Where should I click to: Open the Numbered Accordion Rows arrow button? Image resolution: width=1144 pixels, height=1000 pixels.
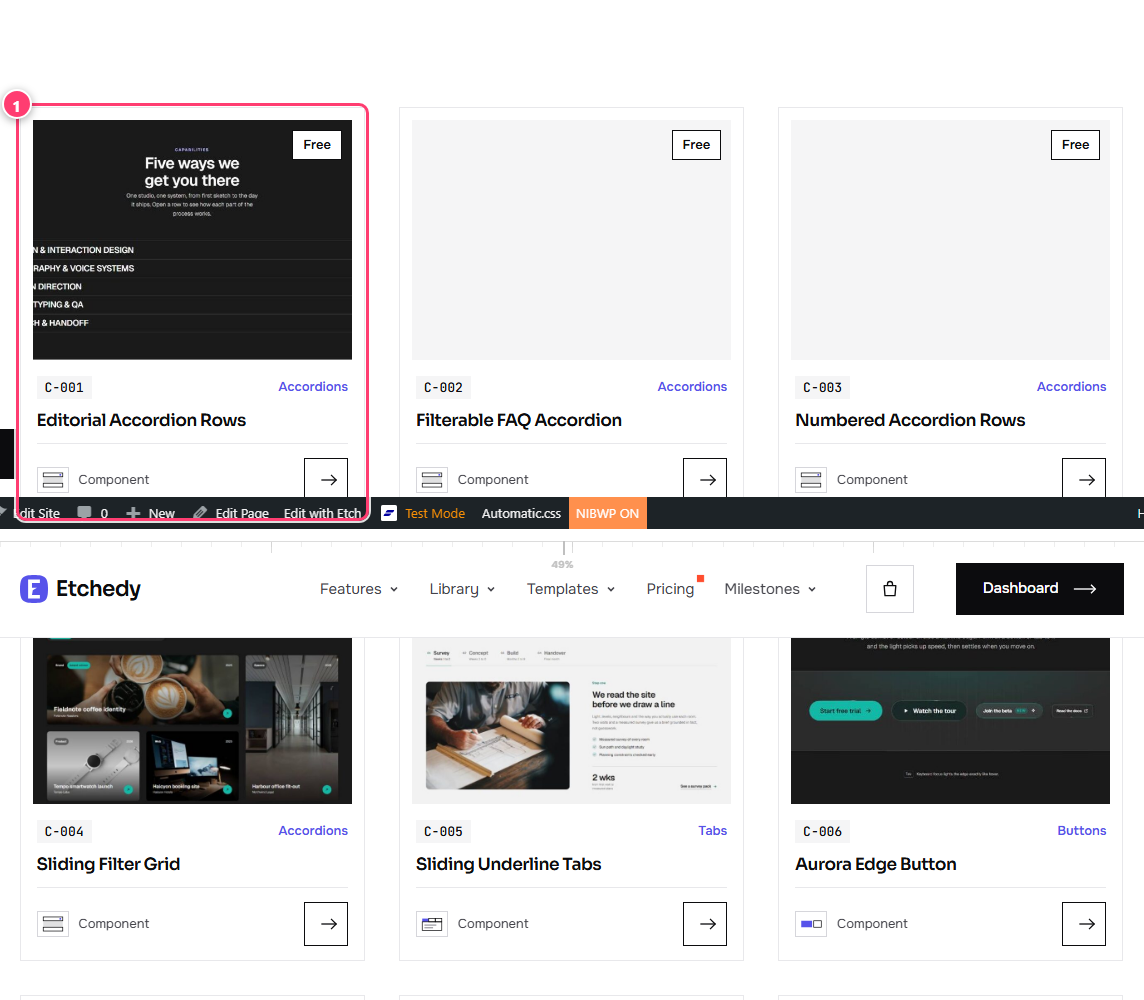pos(1084,478)
